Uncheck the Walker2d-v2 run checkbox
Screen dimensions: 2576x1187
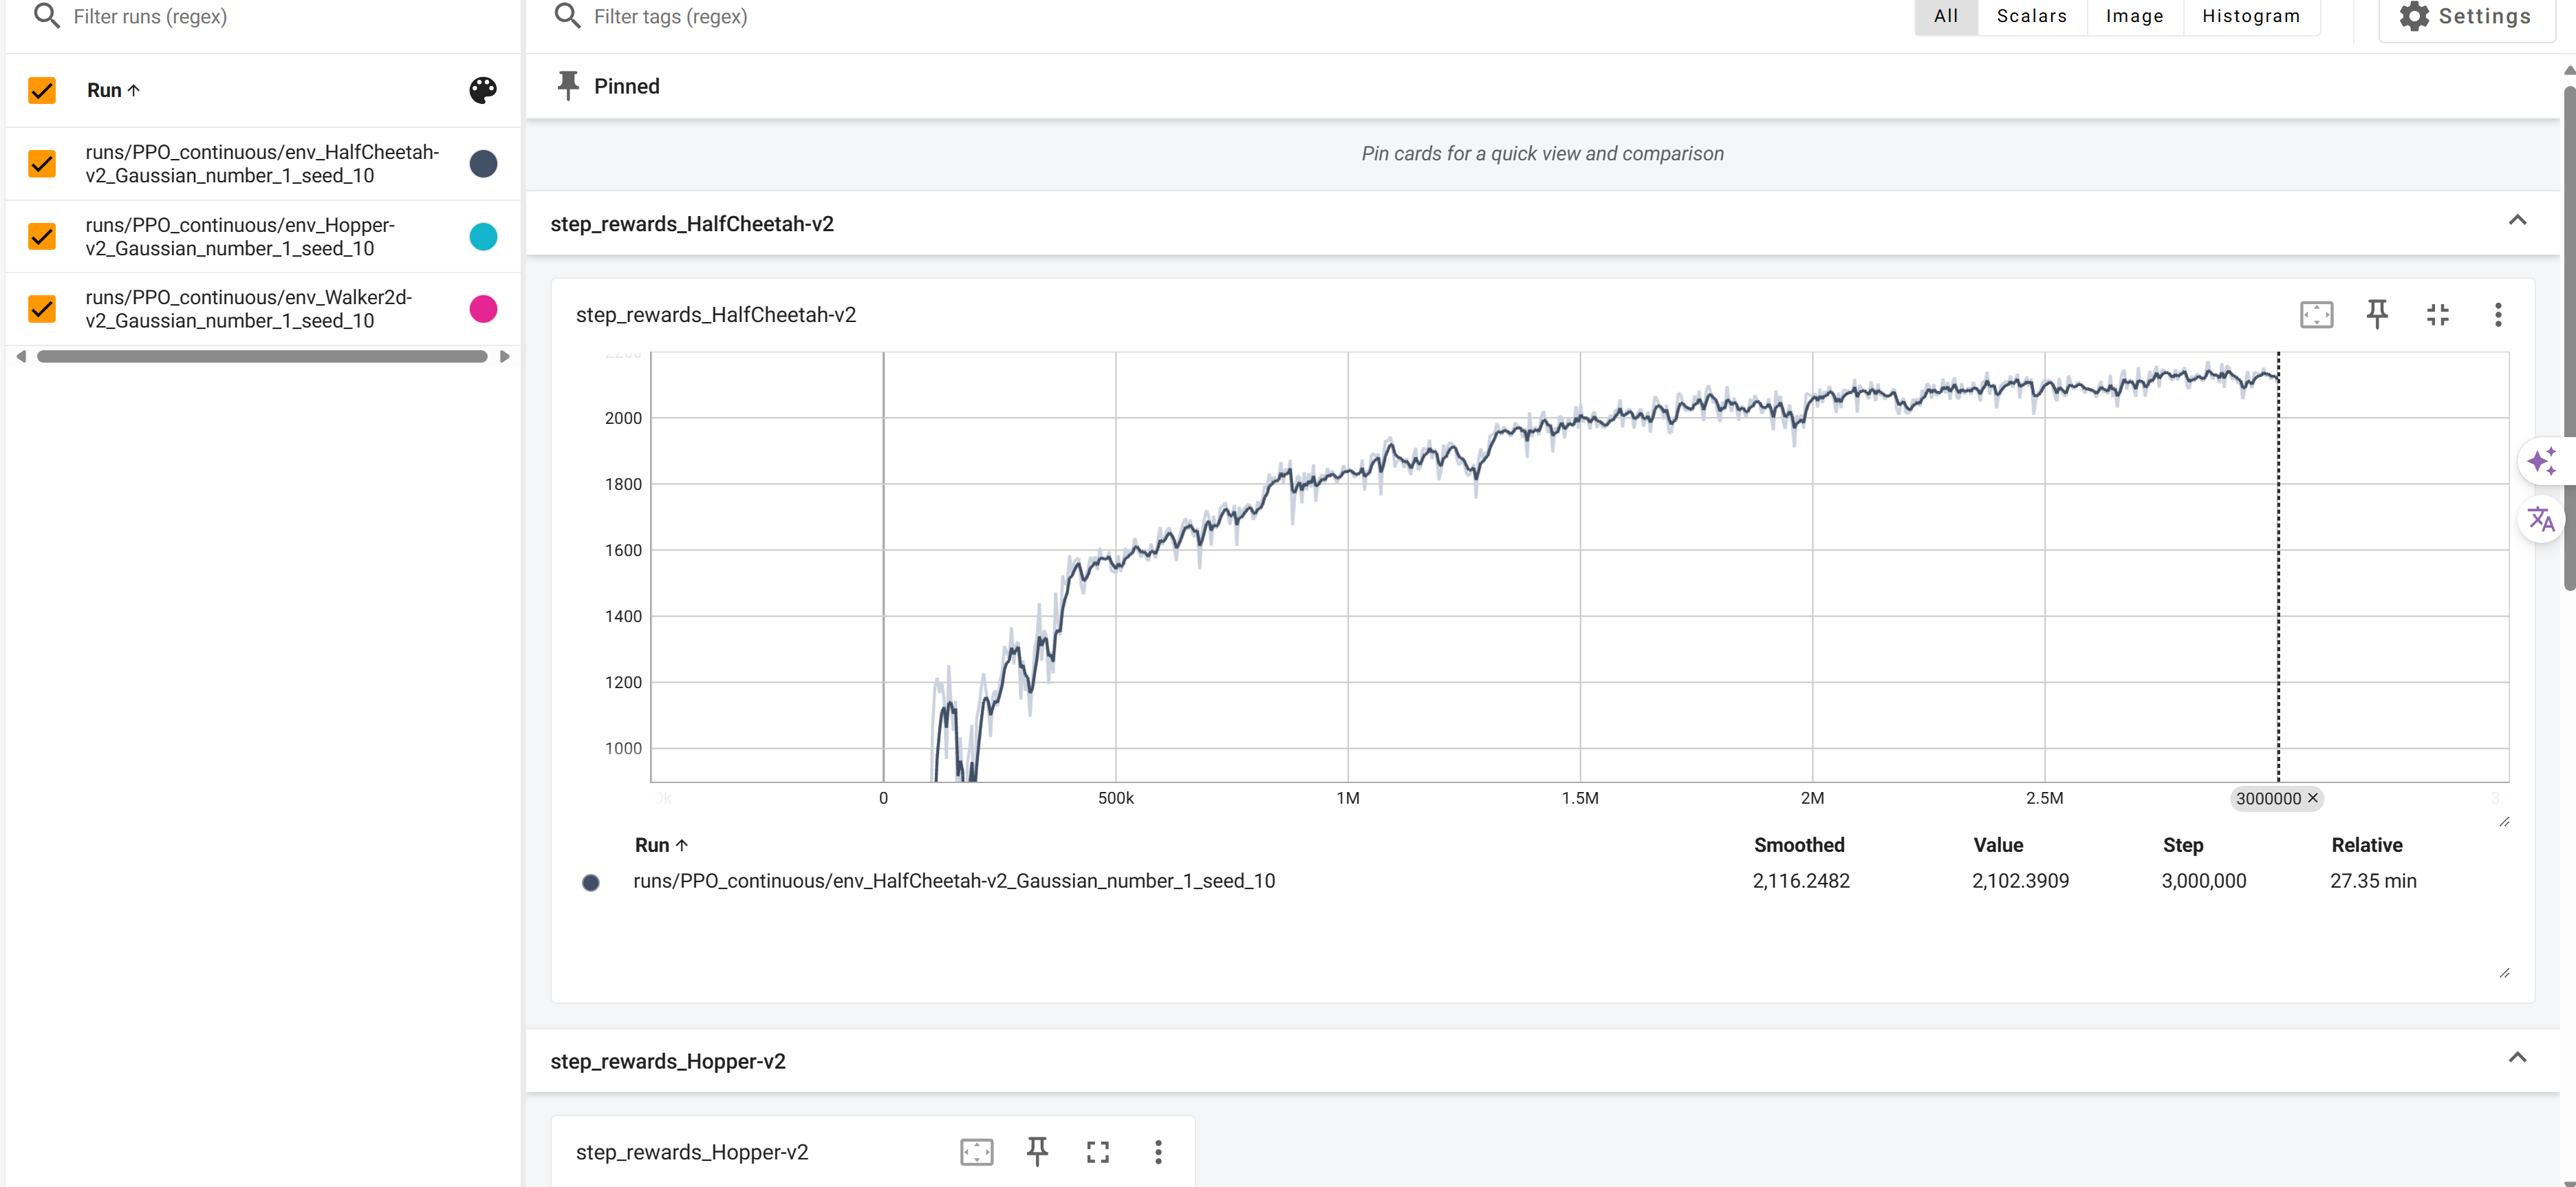[42, 309]
